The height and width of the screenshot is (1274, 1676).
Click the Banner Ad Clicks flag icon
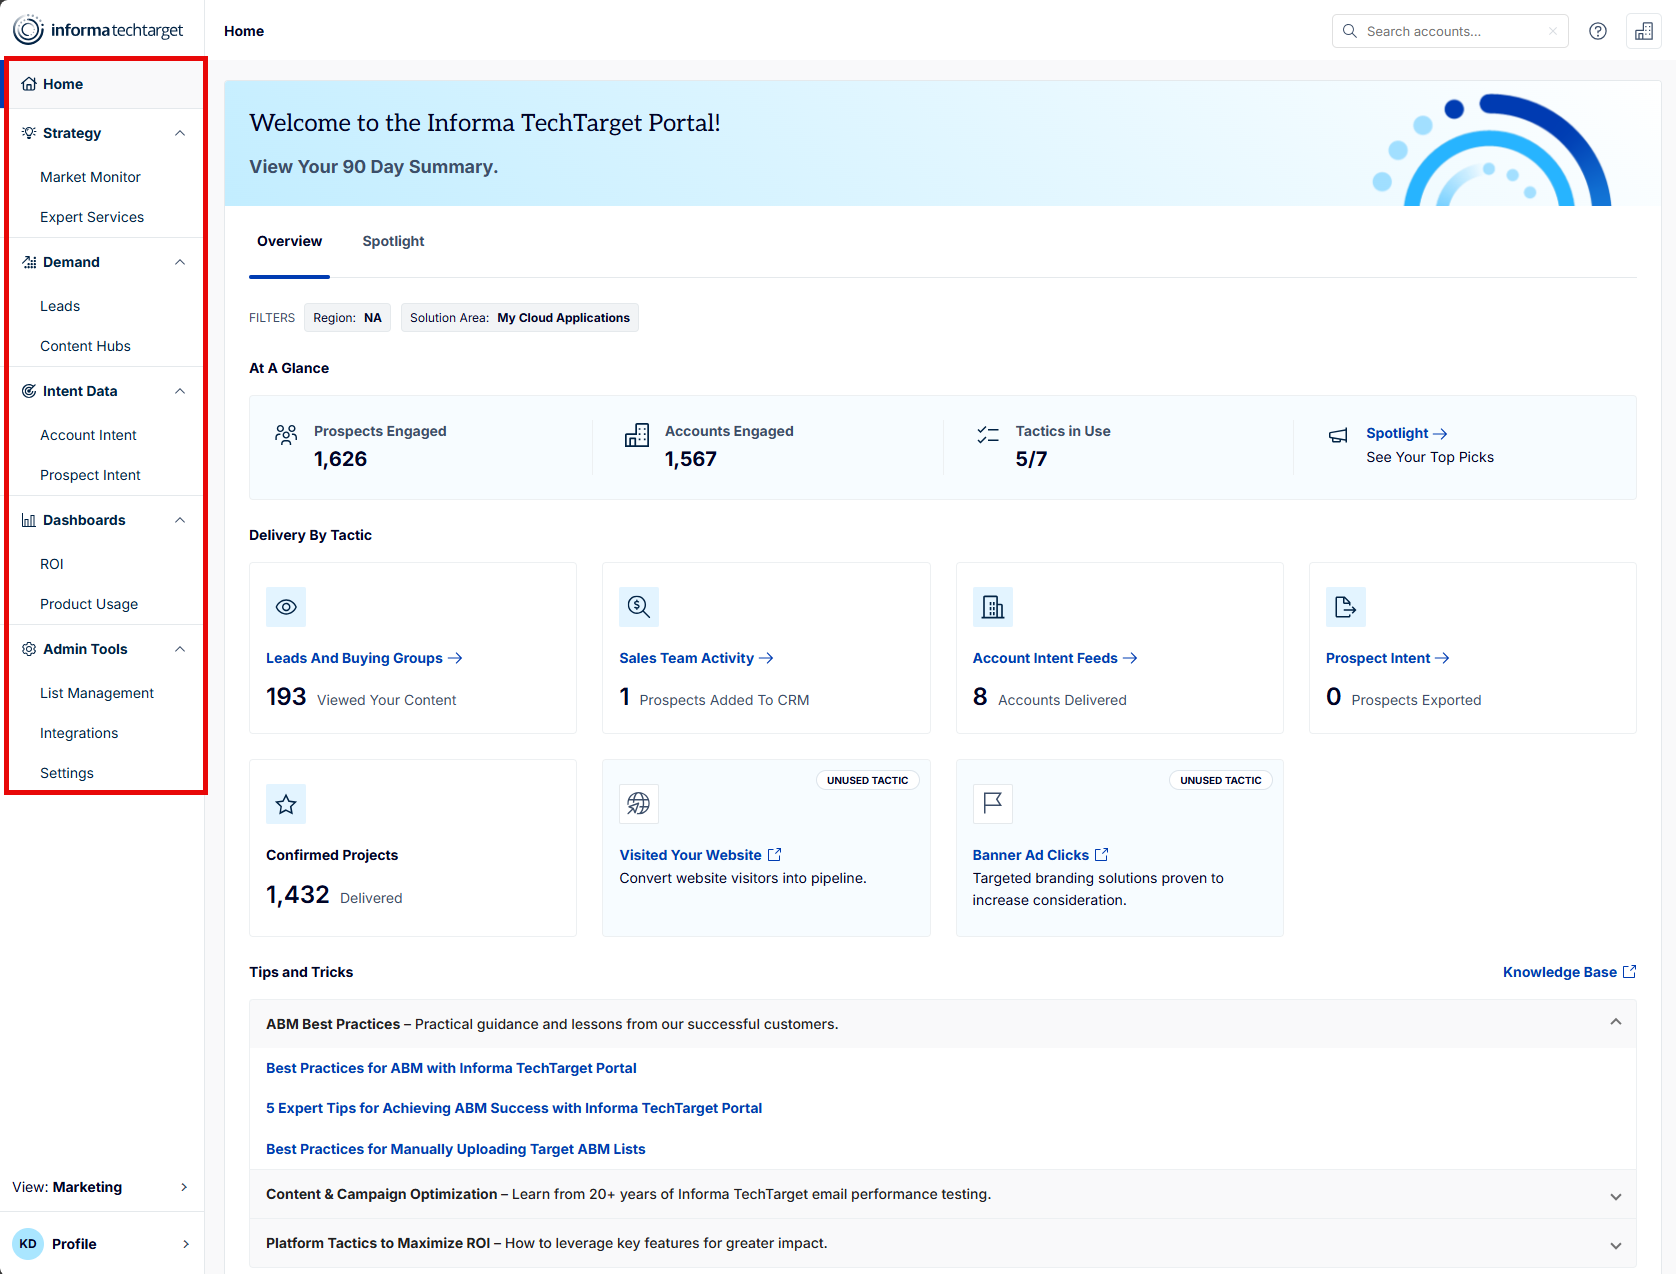click(x=993, y=804)
